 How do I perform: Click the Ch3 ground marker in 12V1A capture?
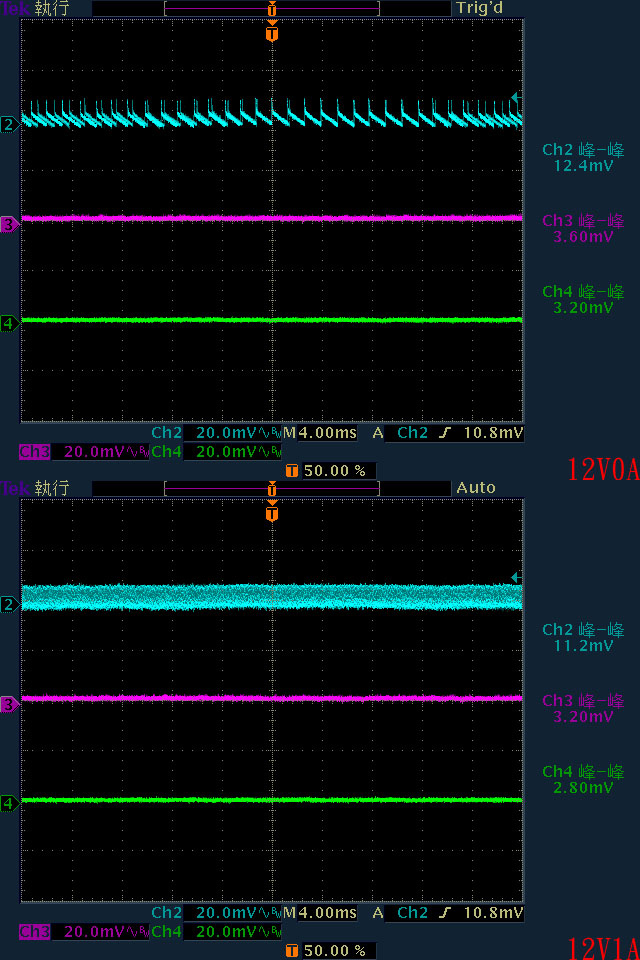9,705
